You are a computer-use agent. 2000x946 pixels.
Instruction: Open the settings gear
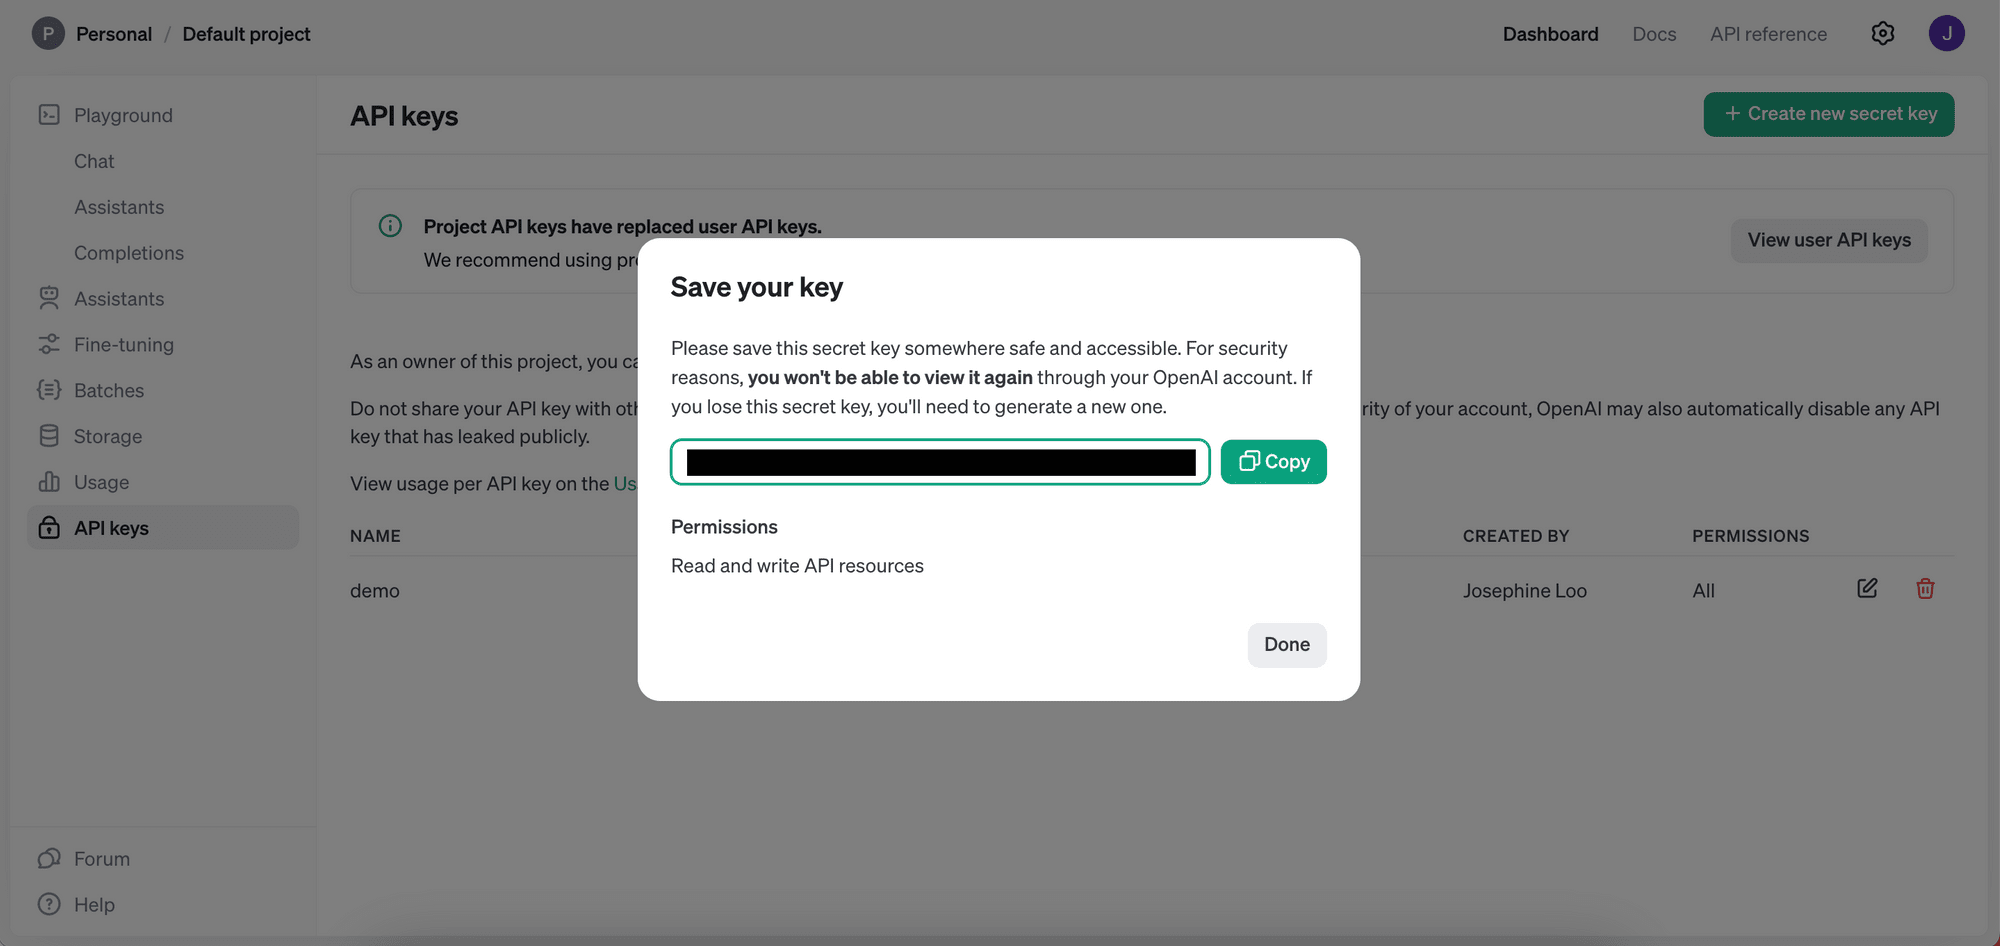1882,33
